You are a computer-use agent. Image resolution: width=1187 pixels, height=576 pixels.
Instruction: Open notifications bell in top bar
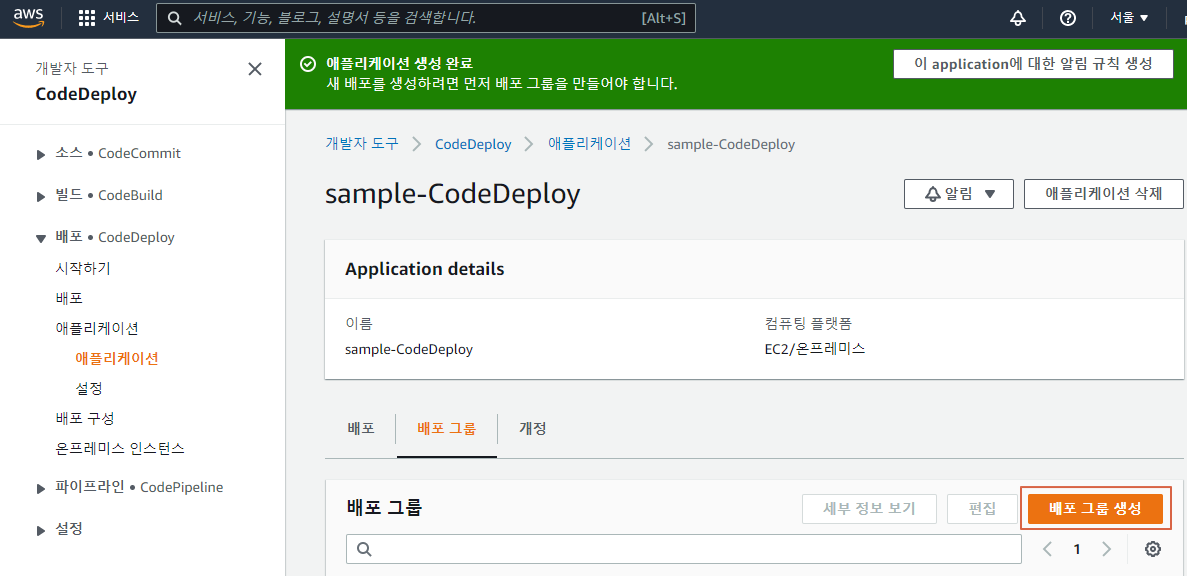click(x=1018, y=18)
